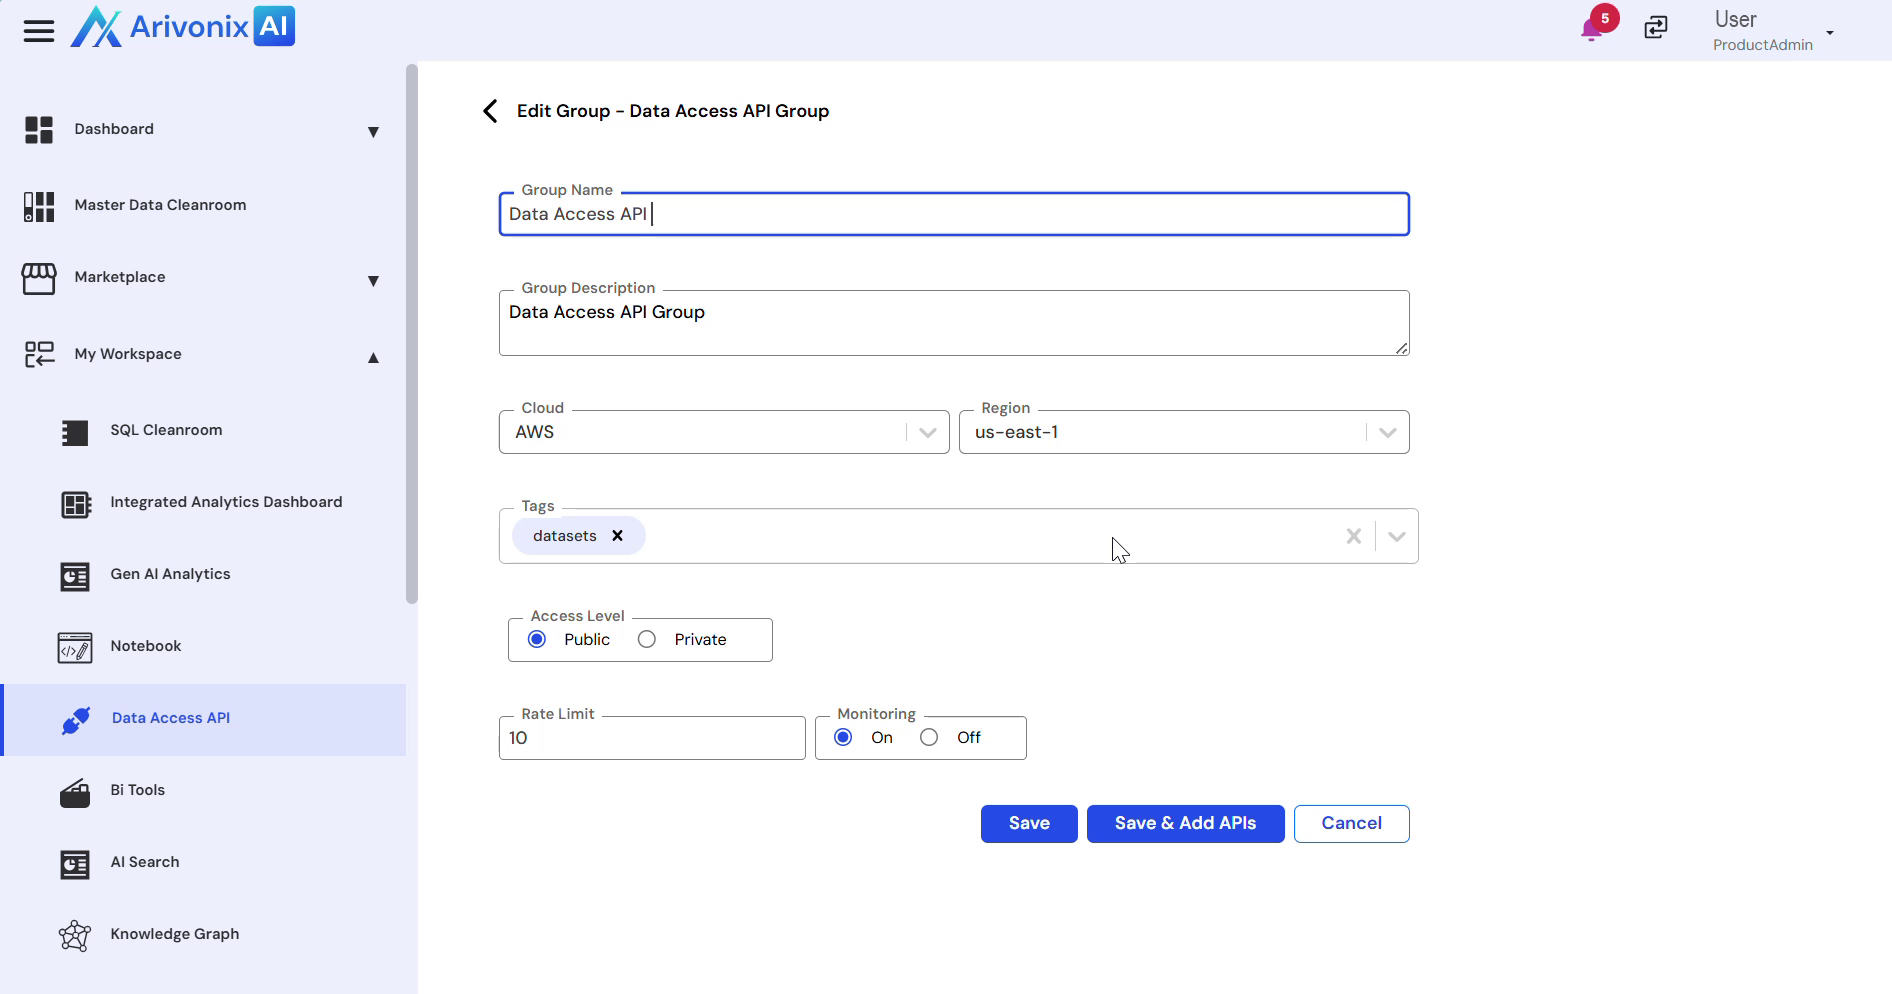The image size is (1892, 994).
Task: Click the notifications bell icon
Action: pyautogui.click(x=1591, y=29)
